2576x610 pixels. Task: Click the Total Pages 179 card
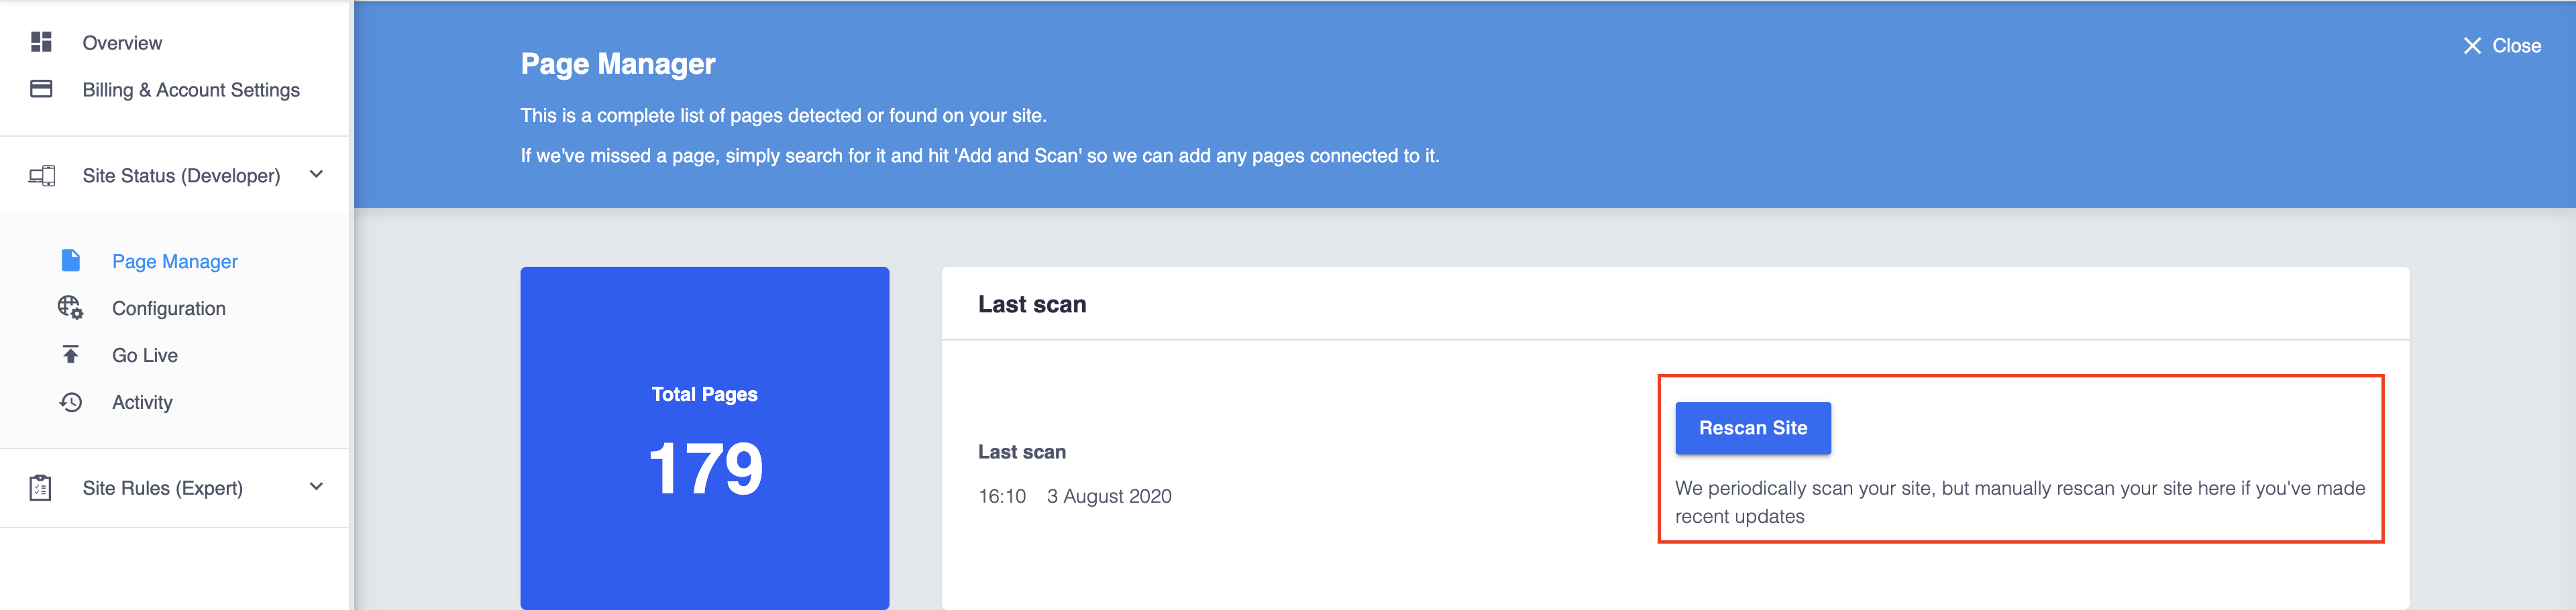pyautogui.click(x=704, y=438)
